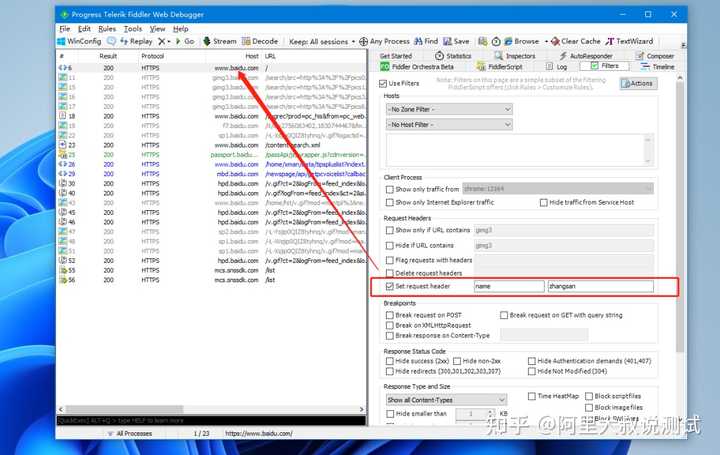This screenshot has width=720, height=455.
Task: Enable Break request on POST
Action: (x=390, y=315)
